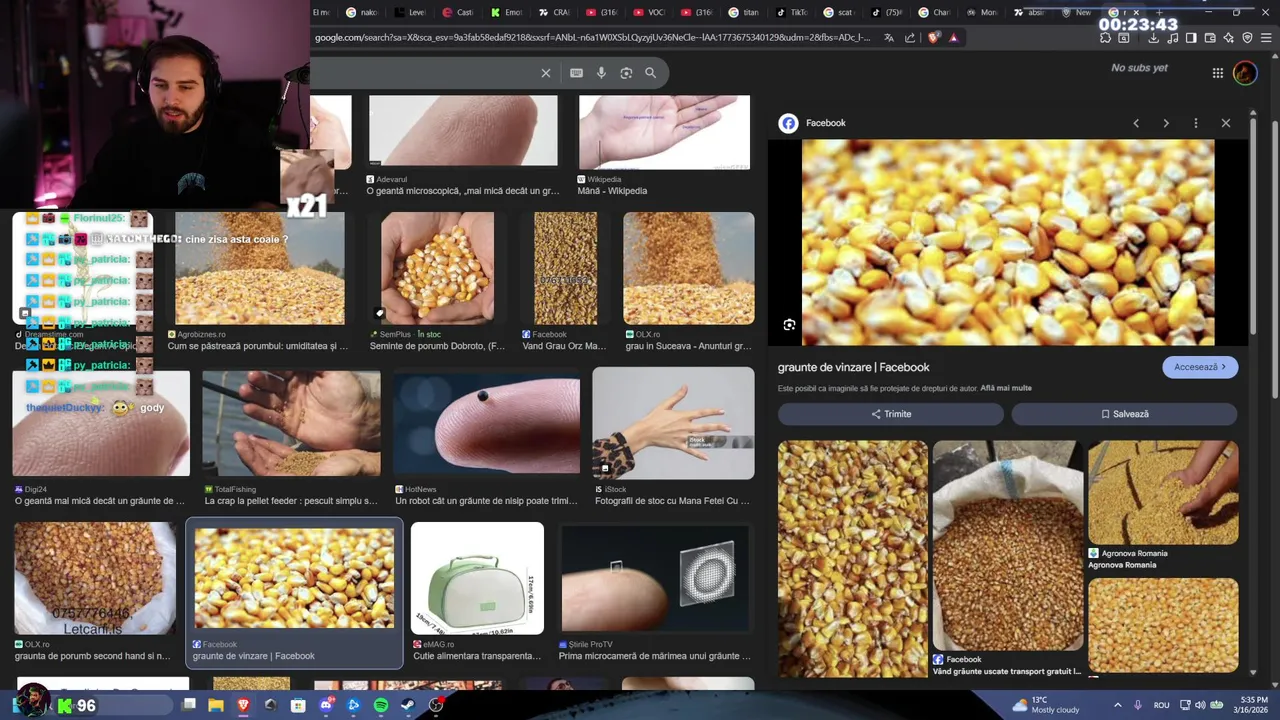Switch to the VOC YouTube tab
The height and width of the screenshot is (720, 1280).
(648, 13)
